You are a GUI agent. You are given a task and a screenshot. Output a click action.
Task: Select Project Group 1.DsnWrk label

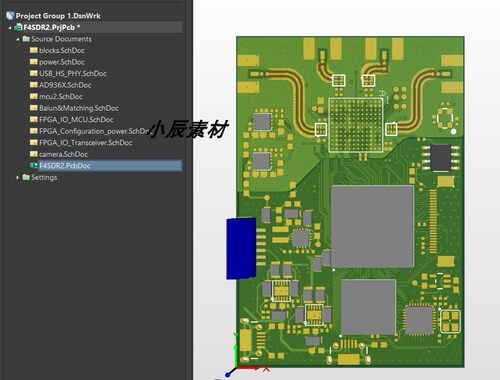(58, 16)
